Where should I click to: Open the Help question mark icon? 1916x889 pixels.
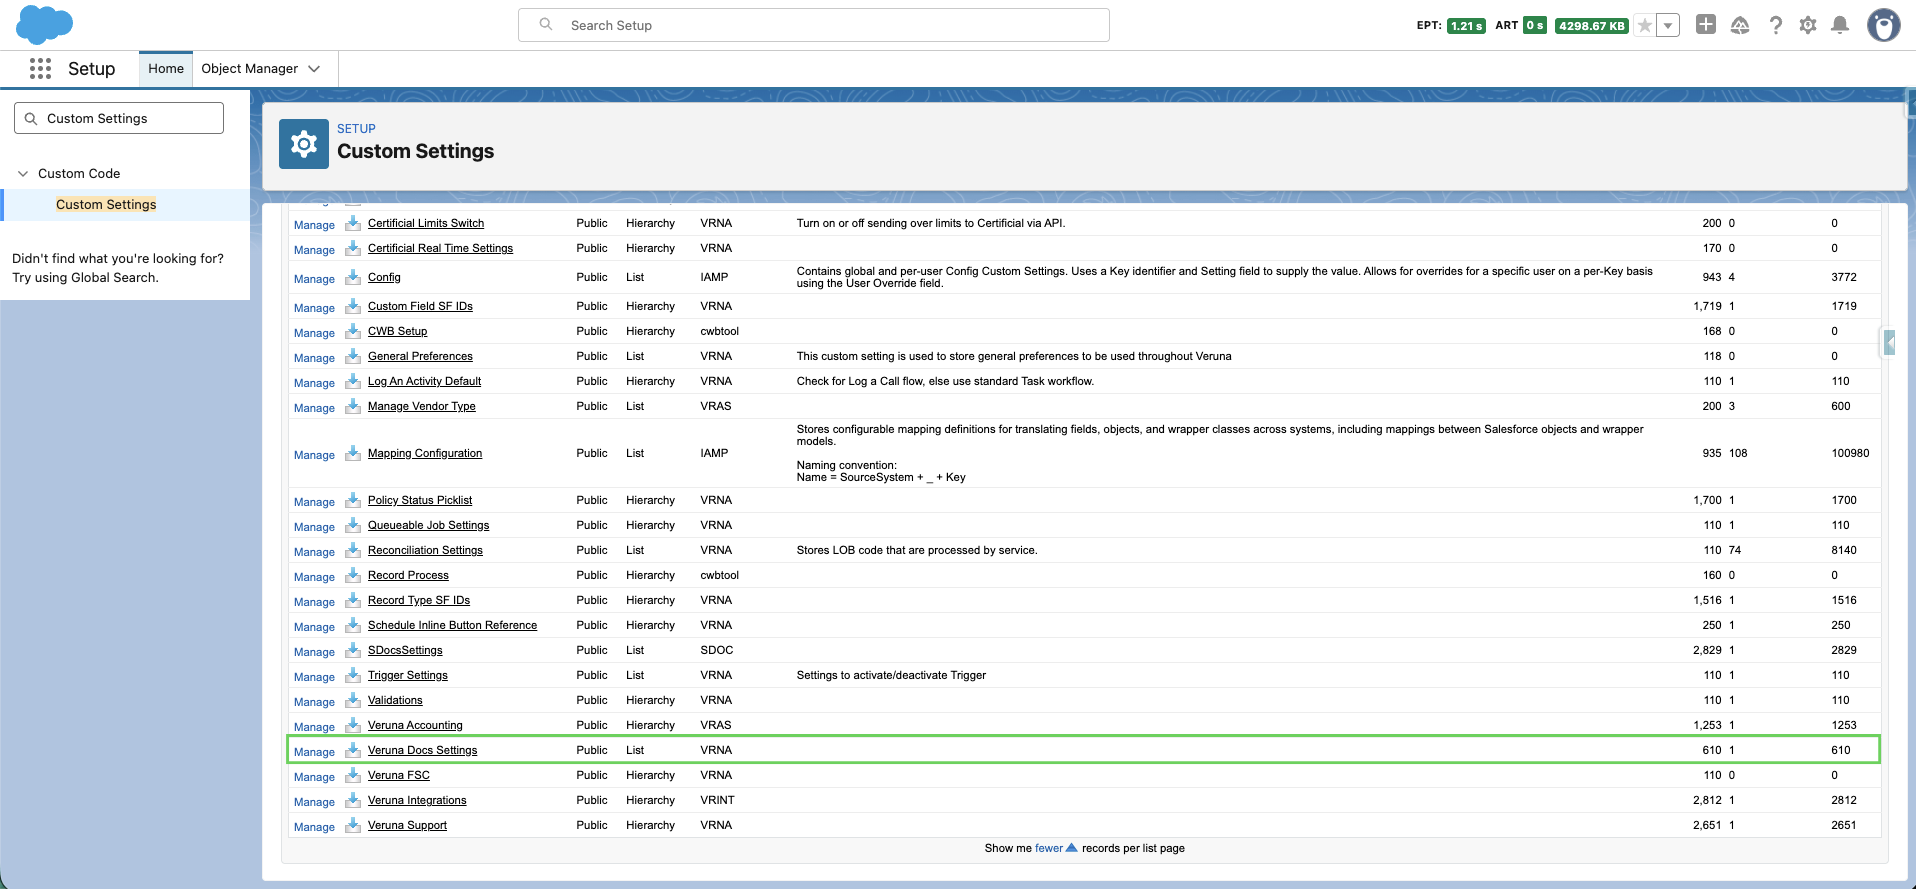[x=1775, y=25]
